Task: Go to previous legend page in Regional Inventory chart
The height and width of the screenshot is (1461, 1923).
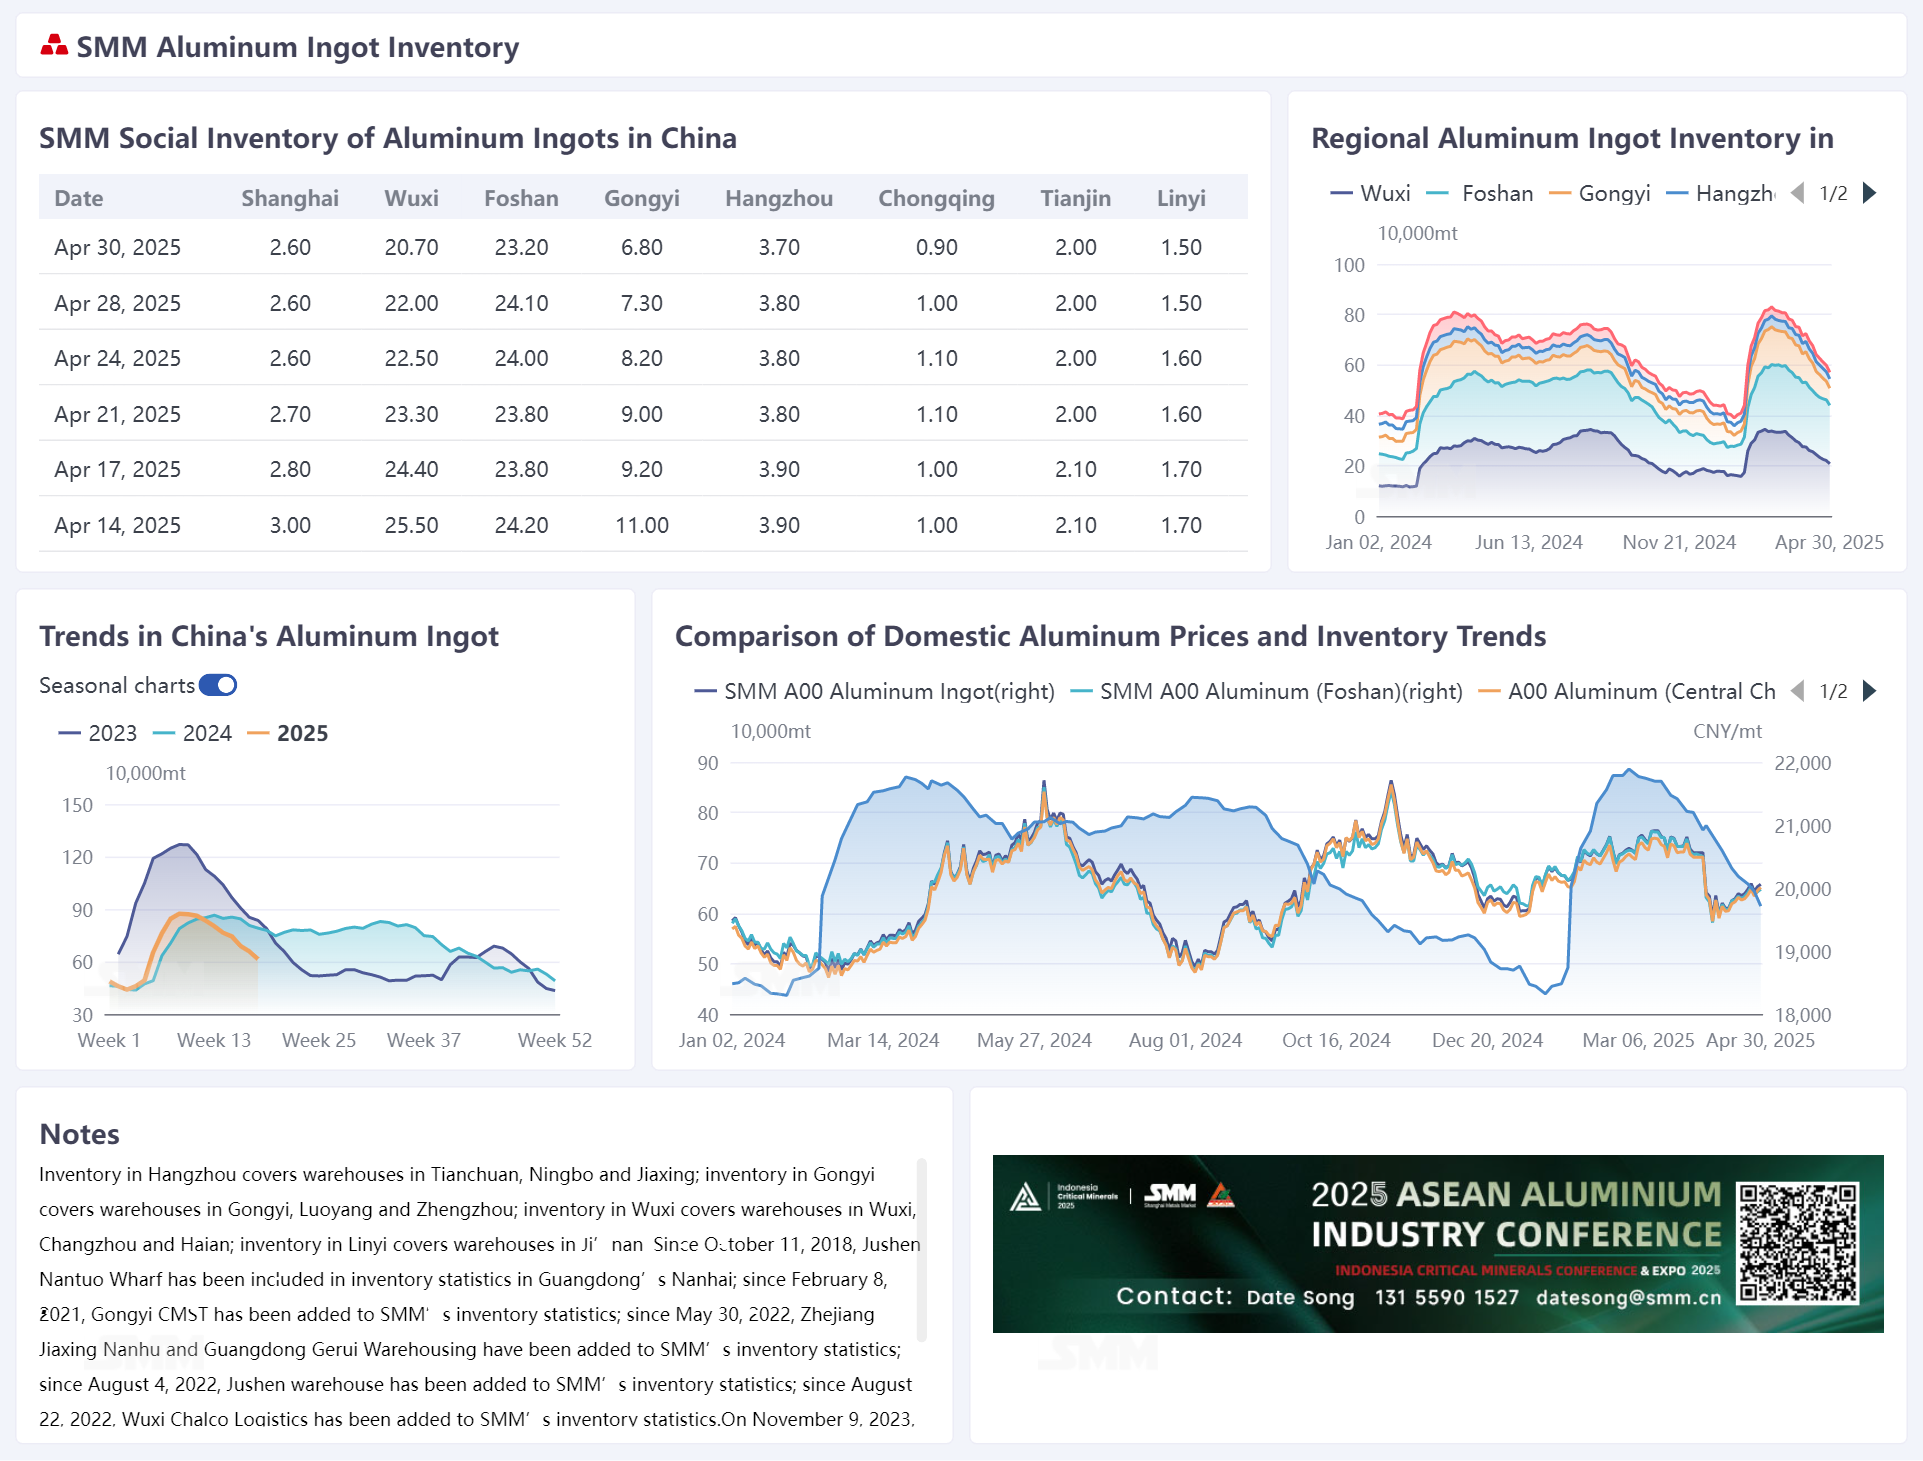Action: click(x=1797, y=193)
